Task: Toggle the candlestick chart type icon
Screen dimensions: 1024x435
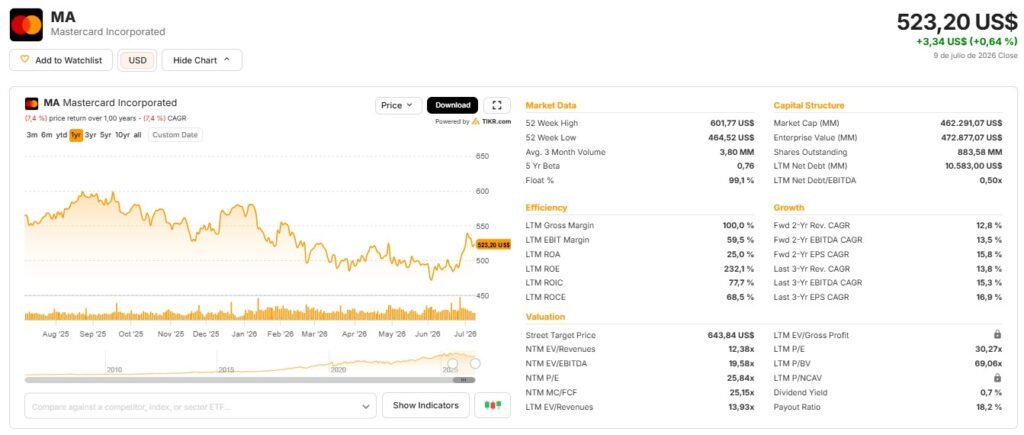Action: 492,406
